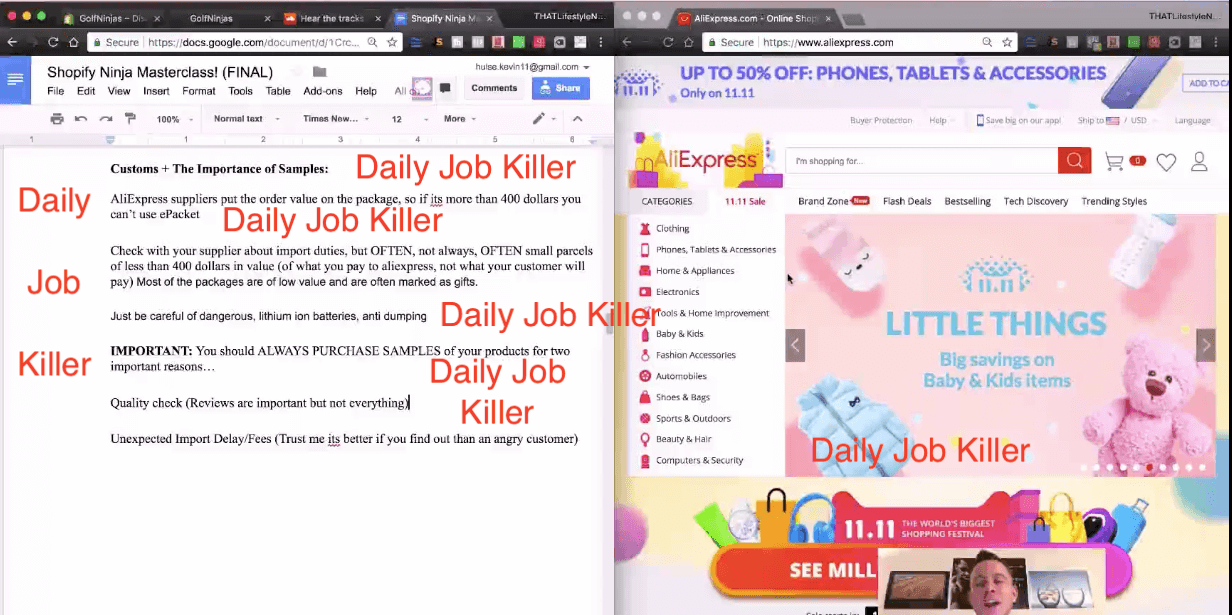This screenshot has height=615, width=1232.
Task: Open the Tech Discovery link
Action: [x=1036, y=201]
